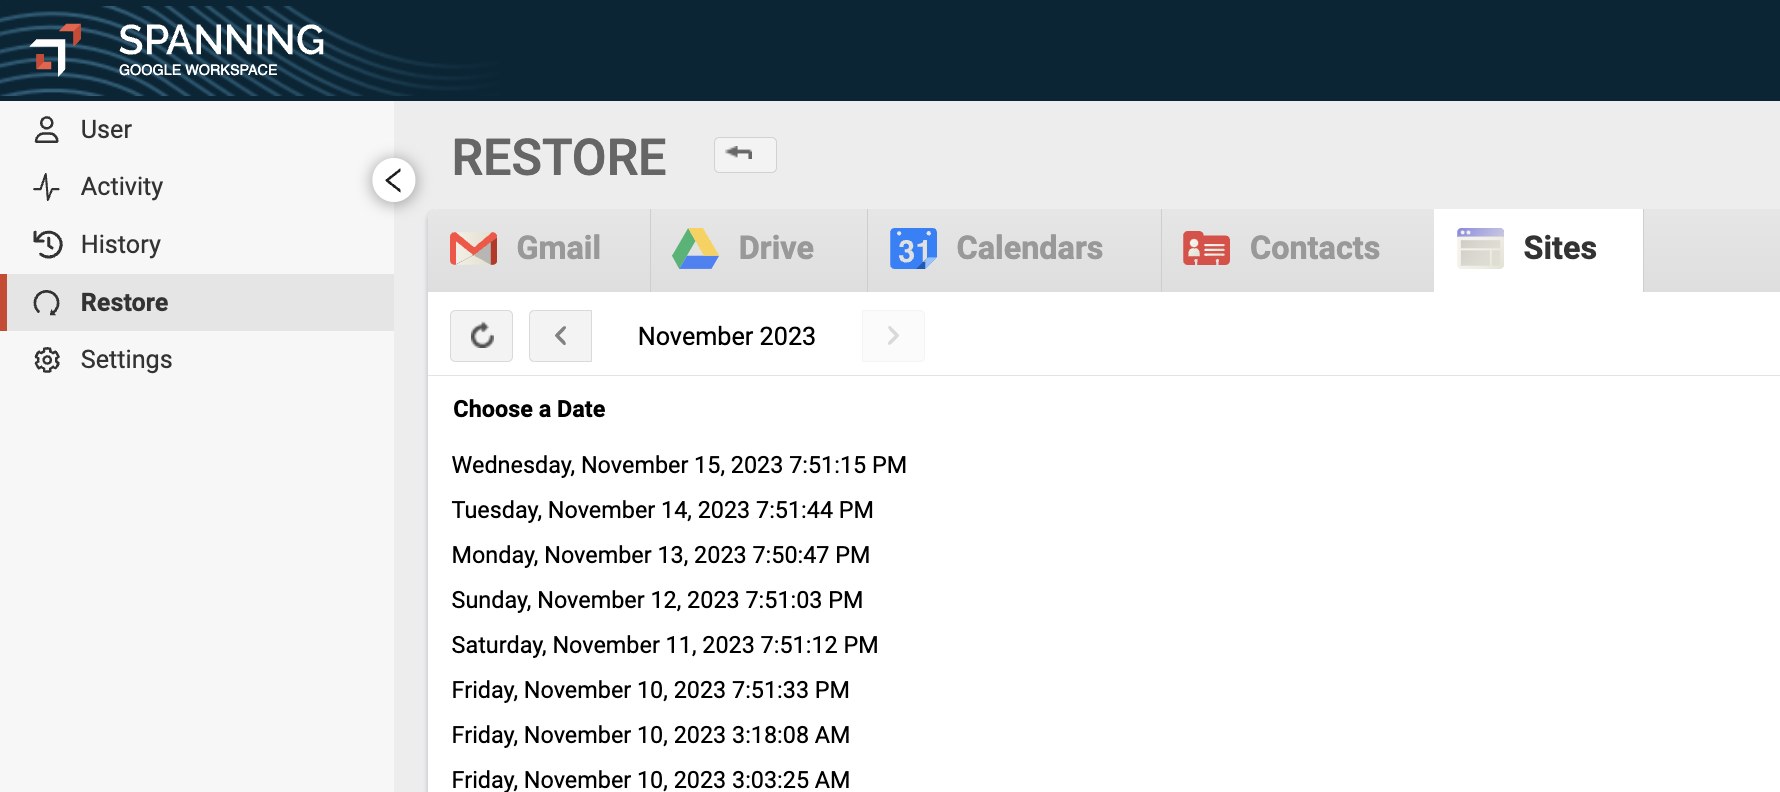The image size is (1780, 792).
Task: Select the Sites tab
Action: coord(1538,249)
